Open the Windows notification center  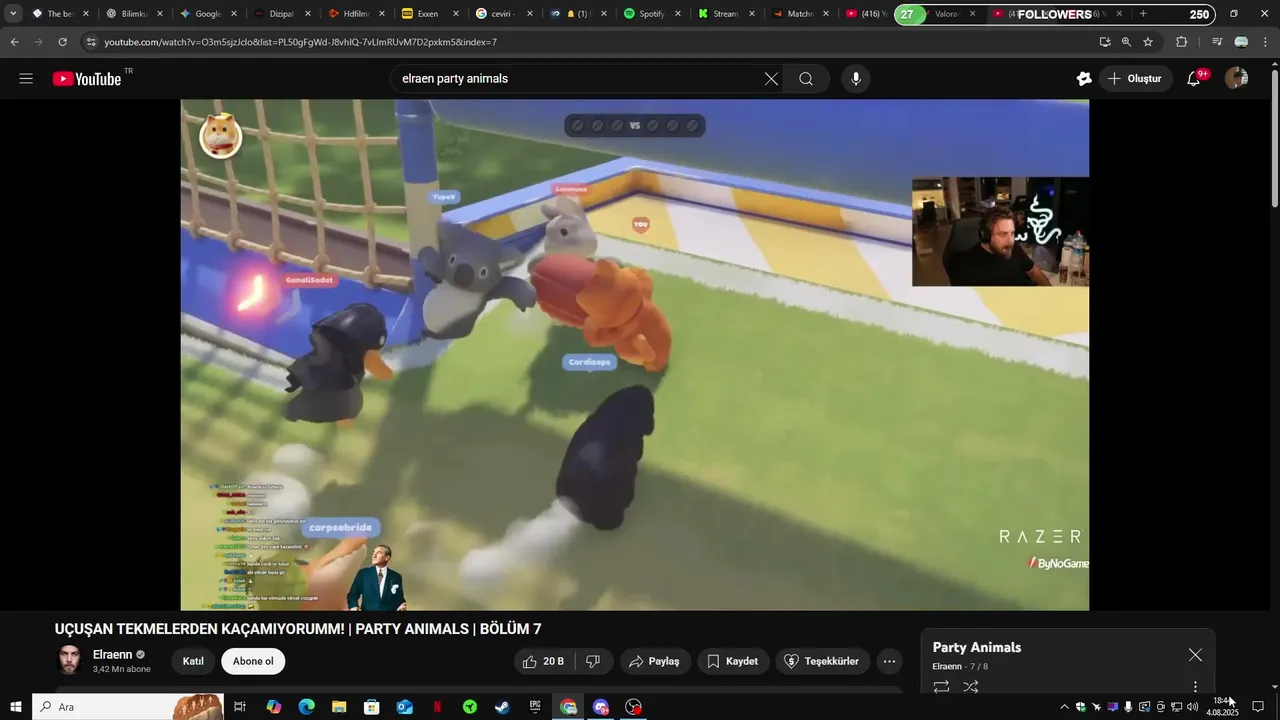(1258, 707)
